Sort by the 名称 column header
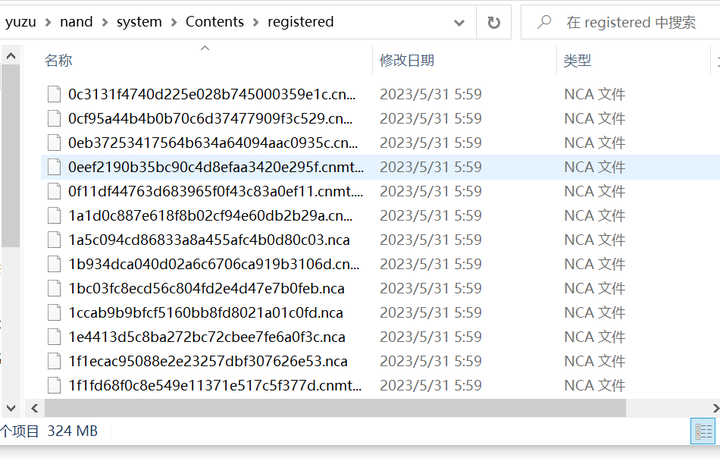Image resolution: width=720 pixels, height=461 pixels. pos(58,60)
